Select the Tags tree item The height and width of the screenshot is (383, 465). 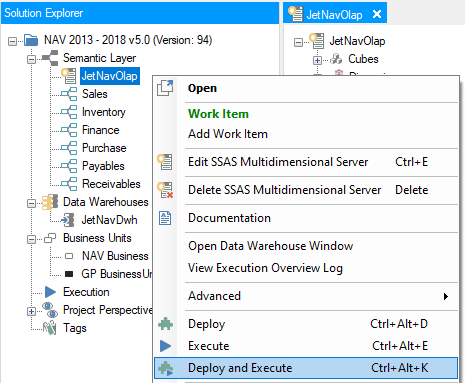[75, 328]
